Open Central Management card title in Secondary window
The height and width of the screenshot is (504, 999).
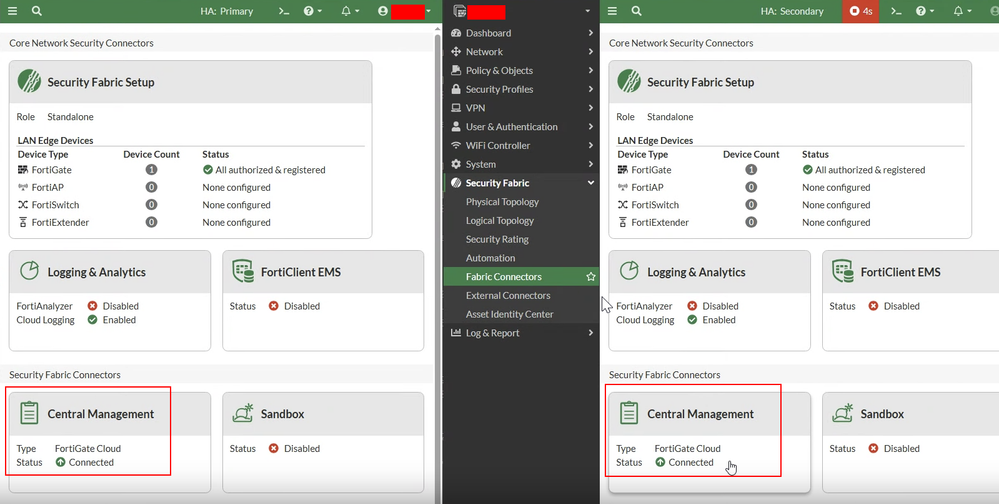click(x=700, y=414)
